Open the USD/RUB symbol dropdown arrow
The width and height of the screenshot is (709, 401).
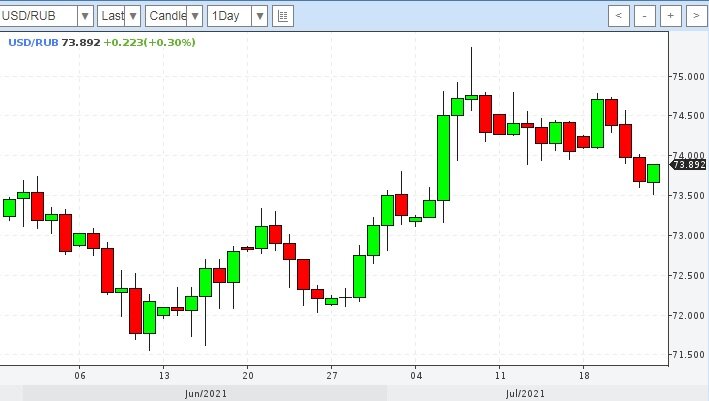click(x=85, y=16)
